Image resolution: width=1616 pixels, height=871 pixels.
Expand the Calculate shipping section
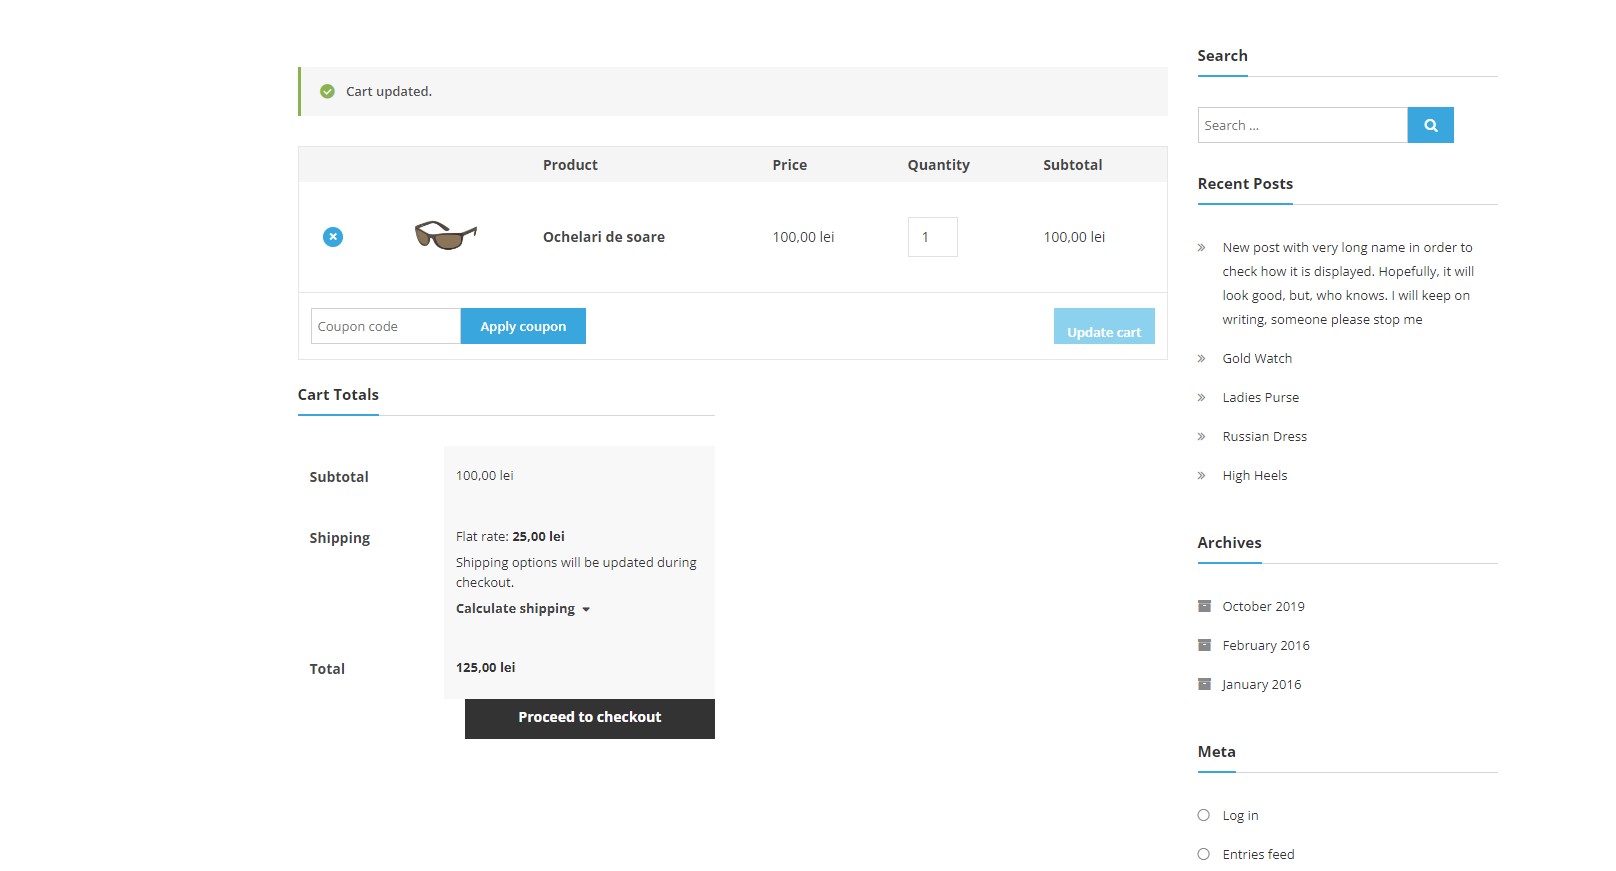coord(523,608)
